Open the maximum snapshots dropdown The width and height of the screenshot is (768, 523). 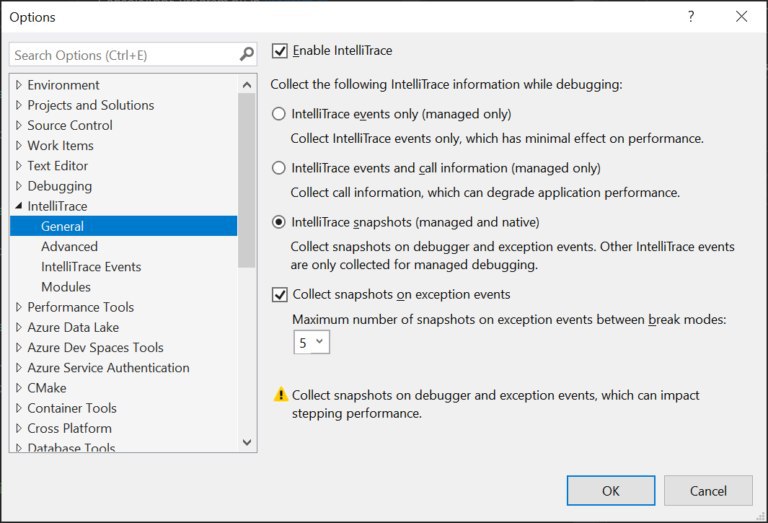point(312,342)
